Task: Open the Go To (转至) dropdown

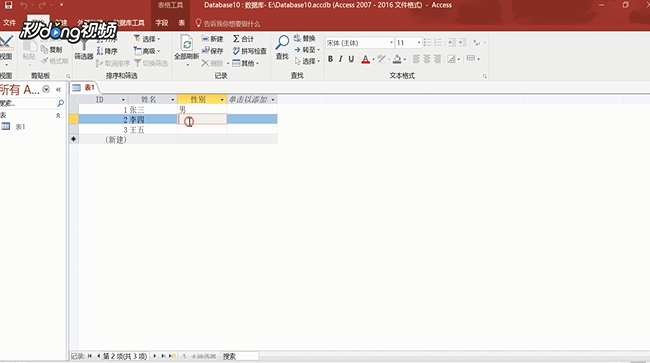Action: pos(307,50)
